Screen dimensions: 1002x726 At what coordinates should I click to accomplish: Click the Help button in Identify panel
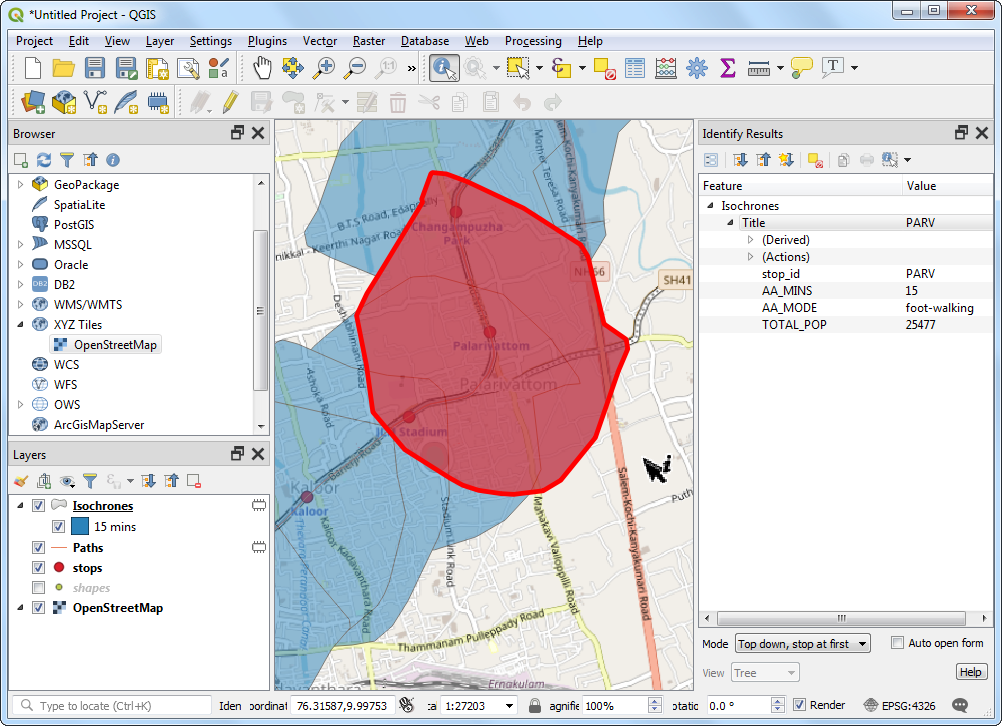tap(970, 672)
